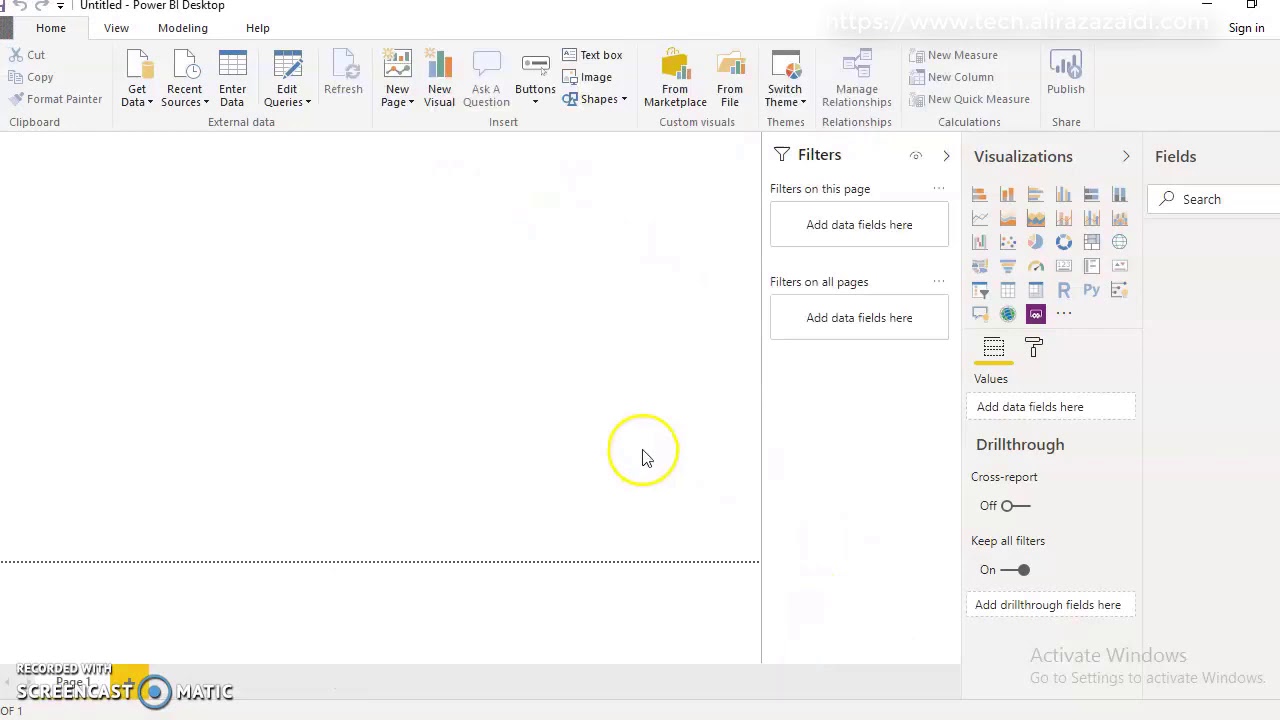Click the Fields Search box
The width and height of the screenshot is (1280, 720).
(x=1215, y=199)
